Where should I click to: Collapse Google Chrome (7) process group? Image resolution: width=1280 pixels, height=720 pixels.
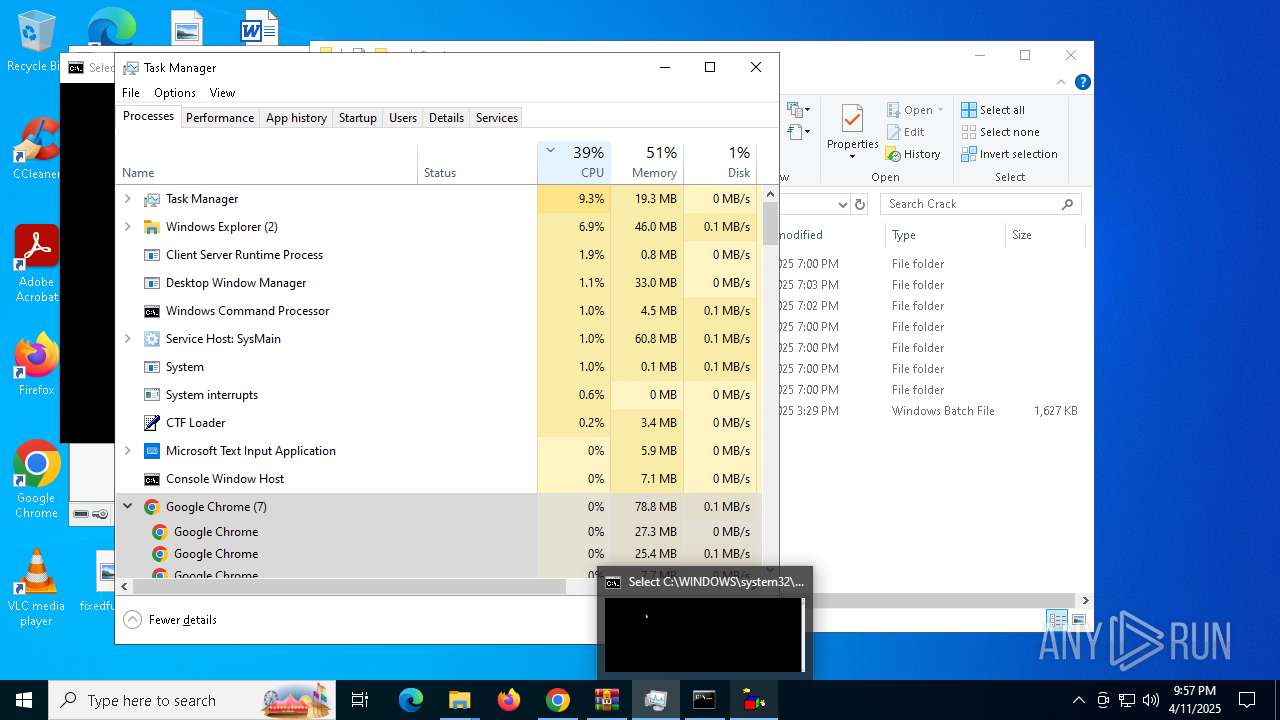[127, 507]
